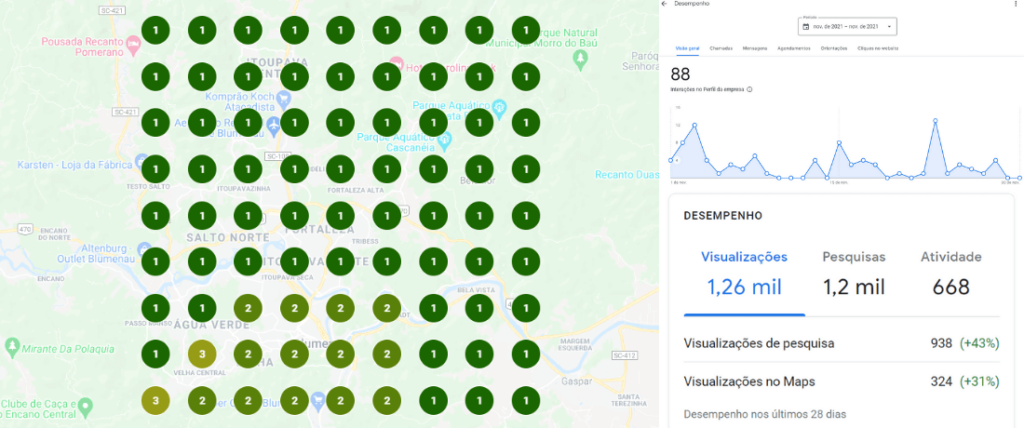
Task: Click the calendar icon in the period field
Action: [x=806, y=27]
